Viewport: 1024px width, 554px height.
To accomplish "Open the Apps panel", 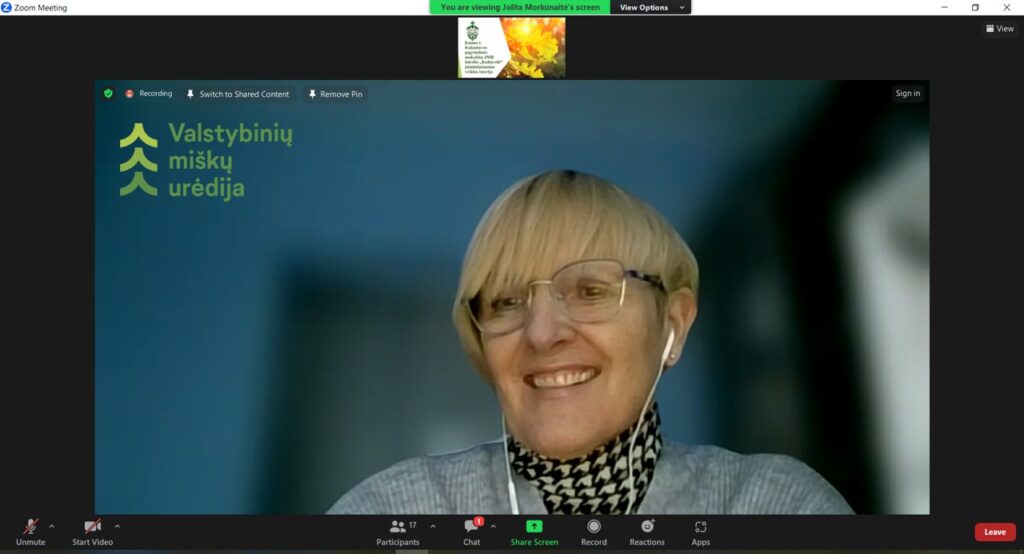I will [701, 527].
